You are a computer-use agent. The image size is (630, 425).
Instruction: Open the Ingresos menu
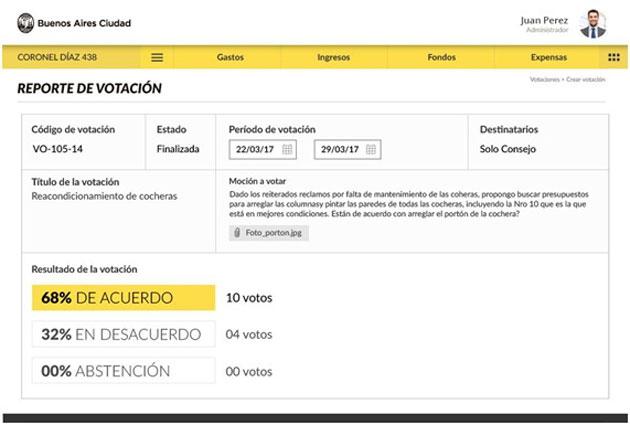[x=333, y=58]
